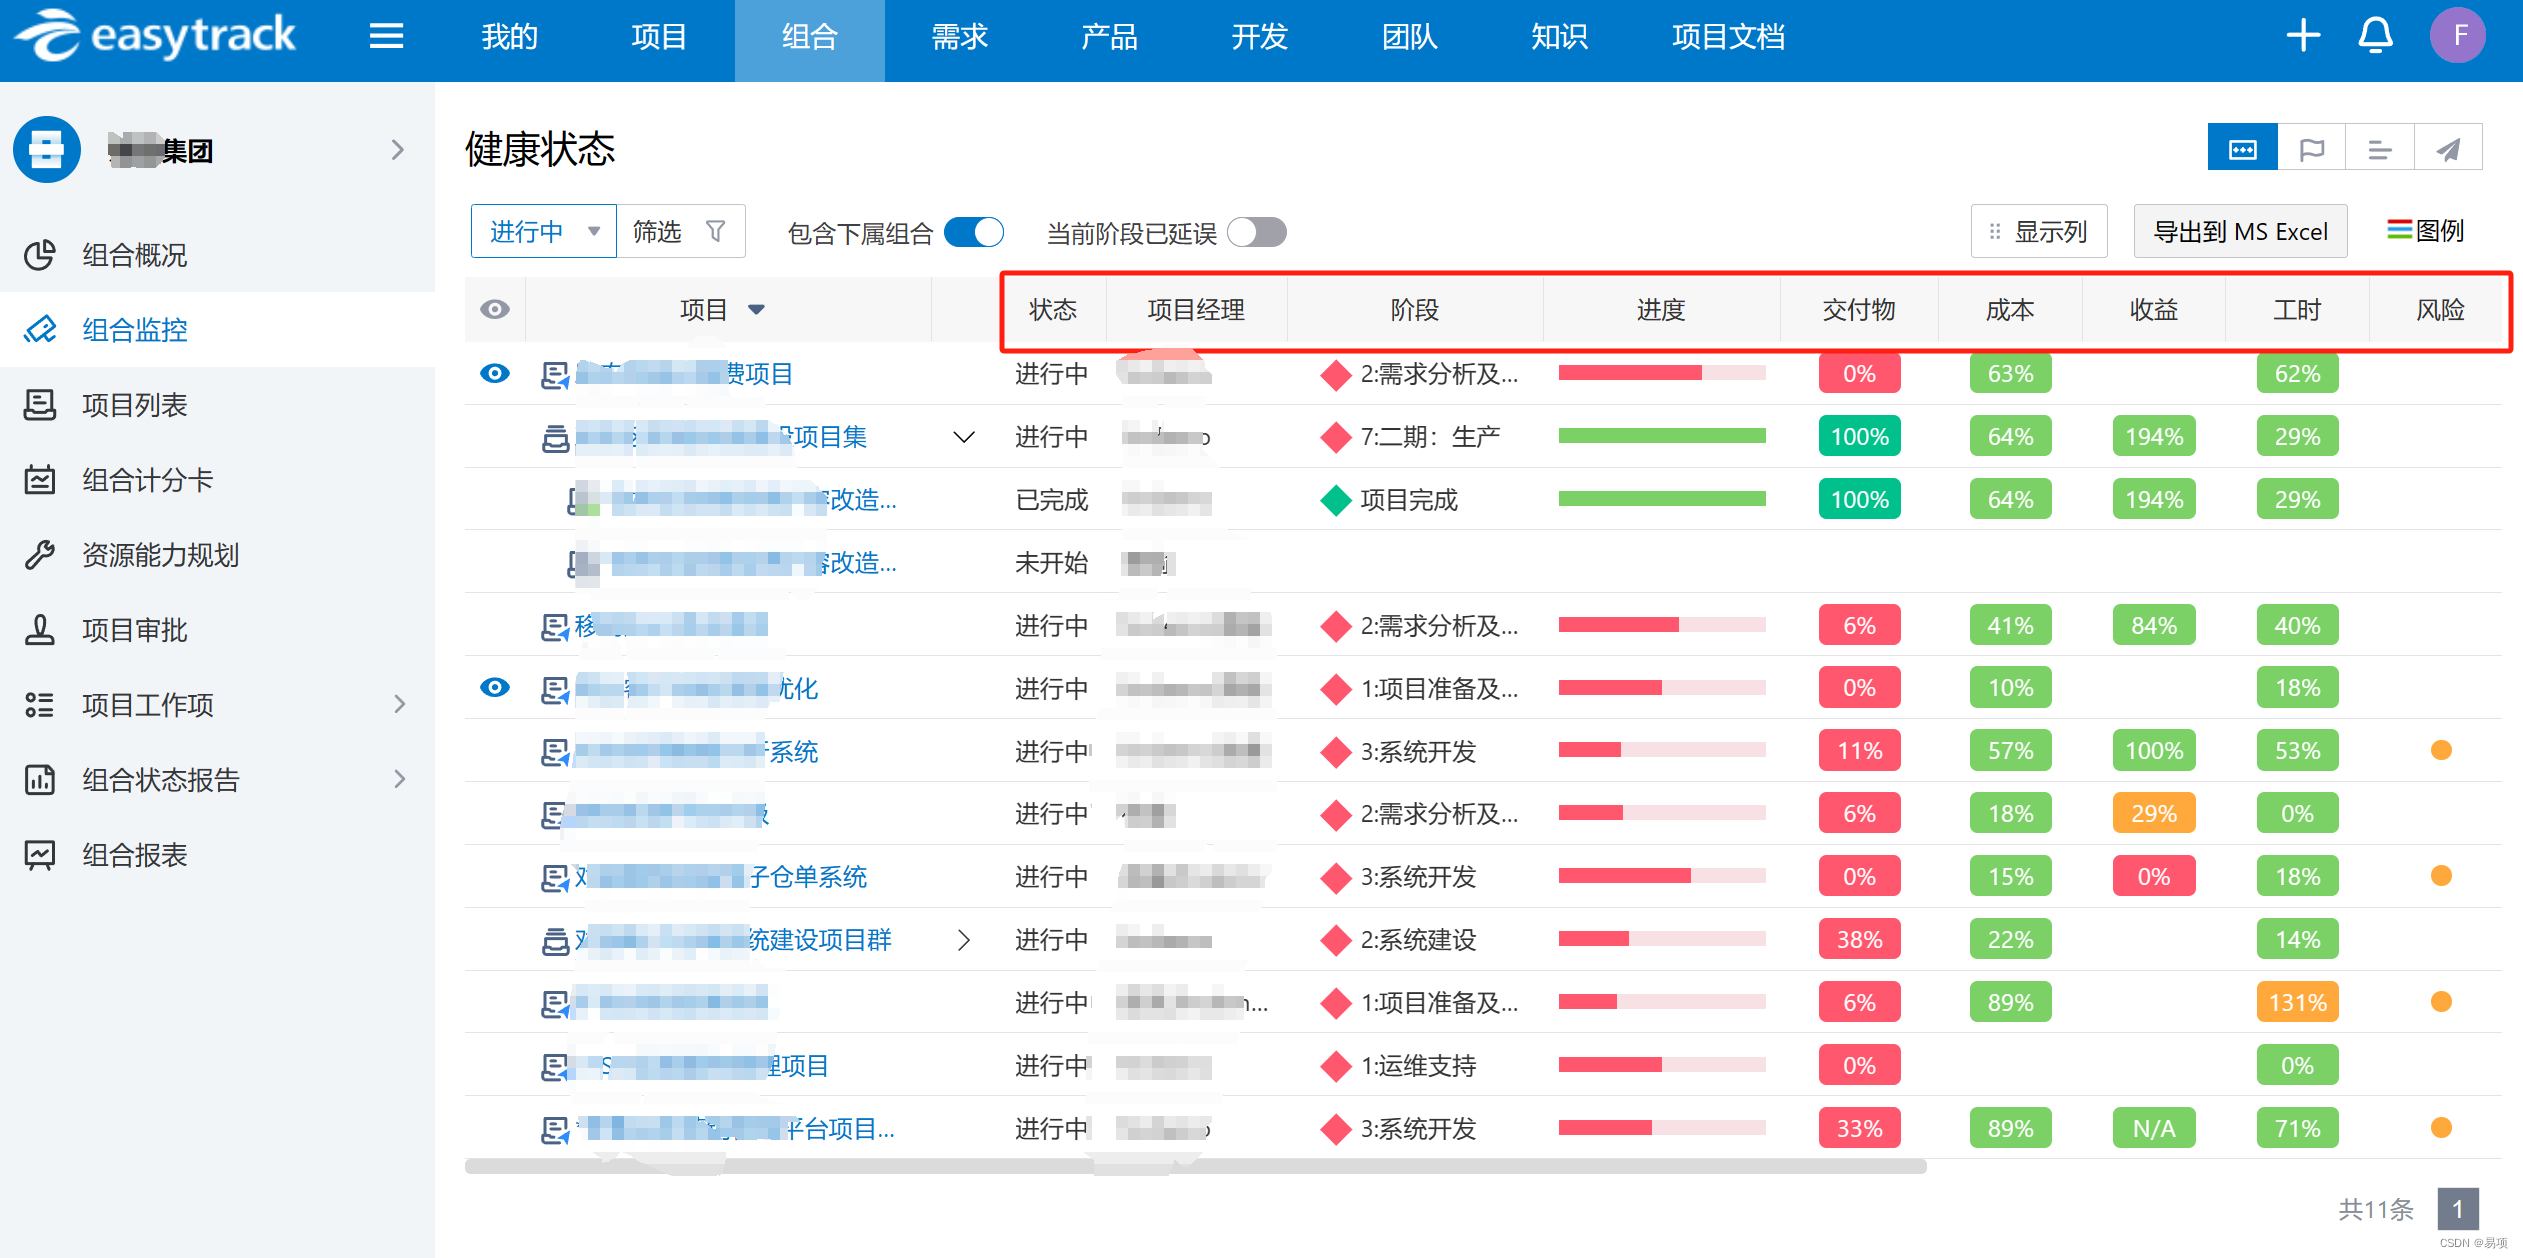Expand 项目工作项 sidebar submenu

click(x=399, y=704)
